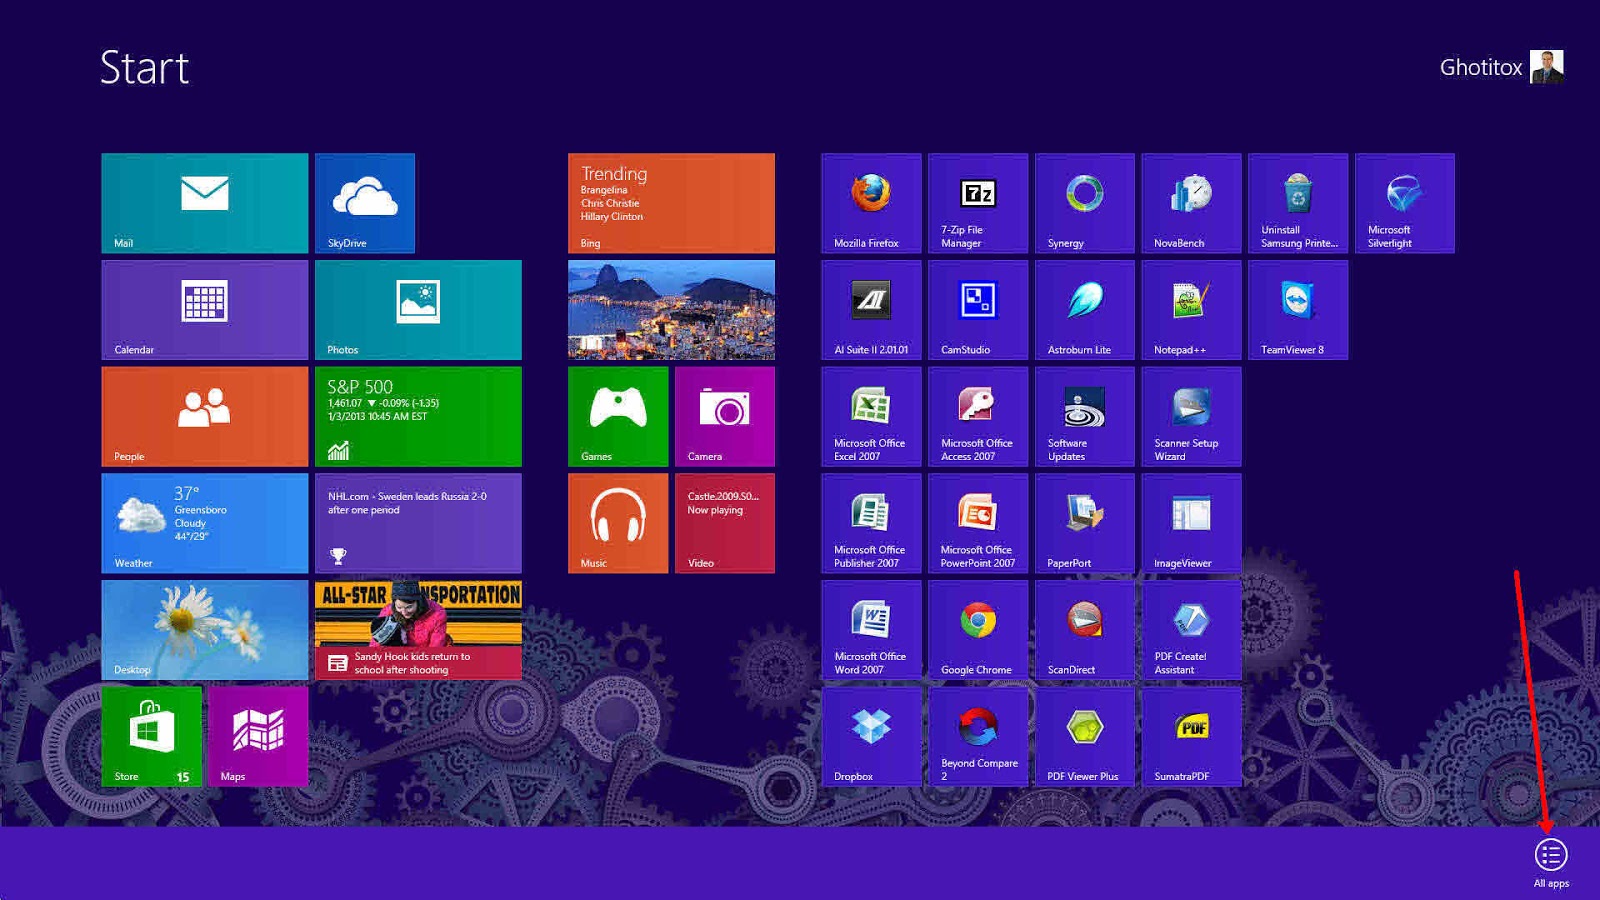1600x900 pixels.
Task: Launch SkyDrive
Action: [x=365, y=203]
